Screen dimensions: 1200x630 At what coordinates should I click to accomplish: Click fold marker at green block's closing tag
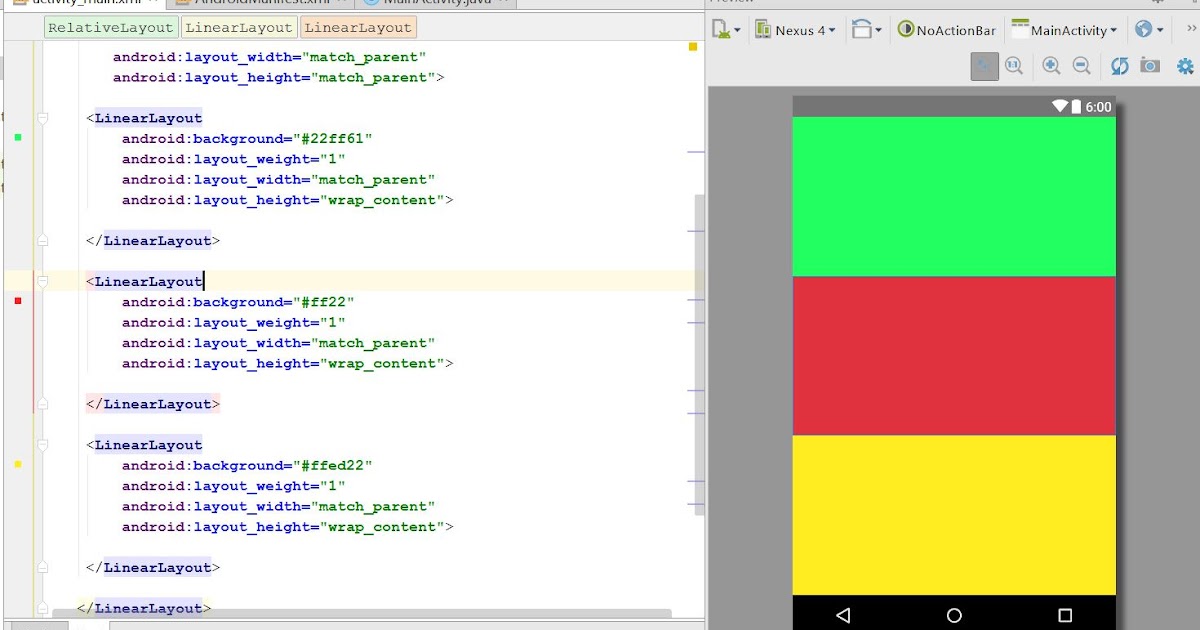coord(42,240)
